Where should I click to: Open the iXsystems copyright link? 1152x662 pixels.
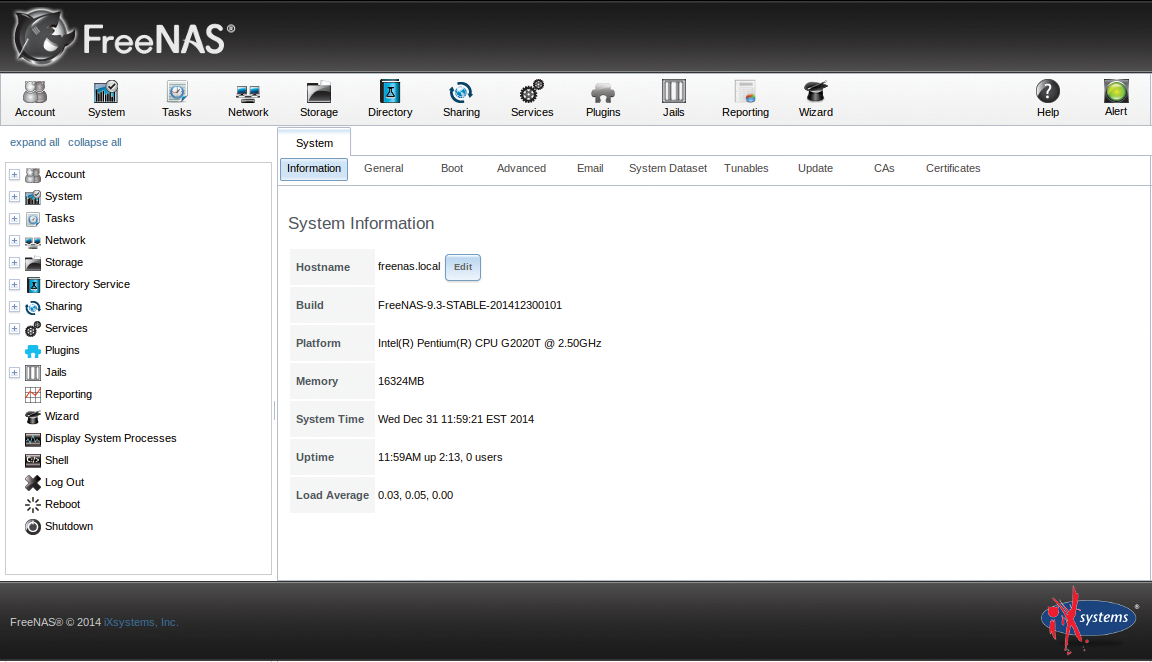click(x=139, y=621)
